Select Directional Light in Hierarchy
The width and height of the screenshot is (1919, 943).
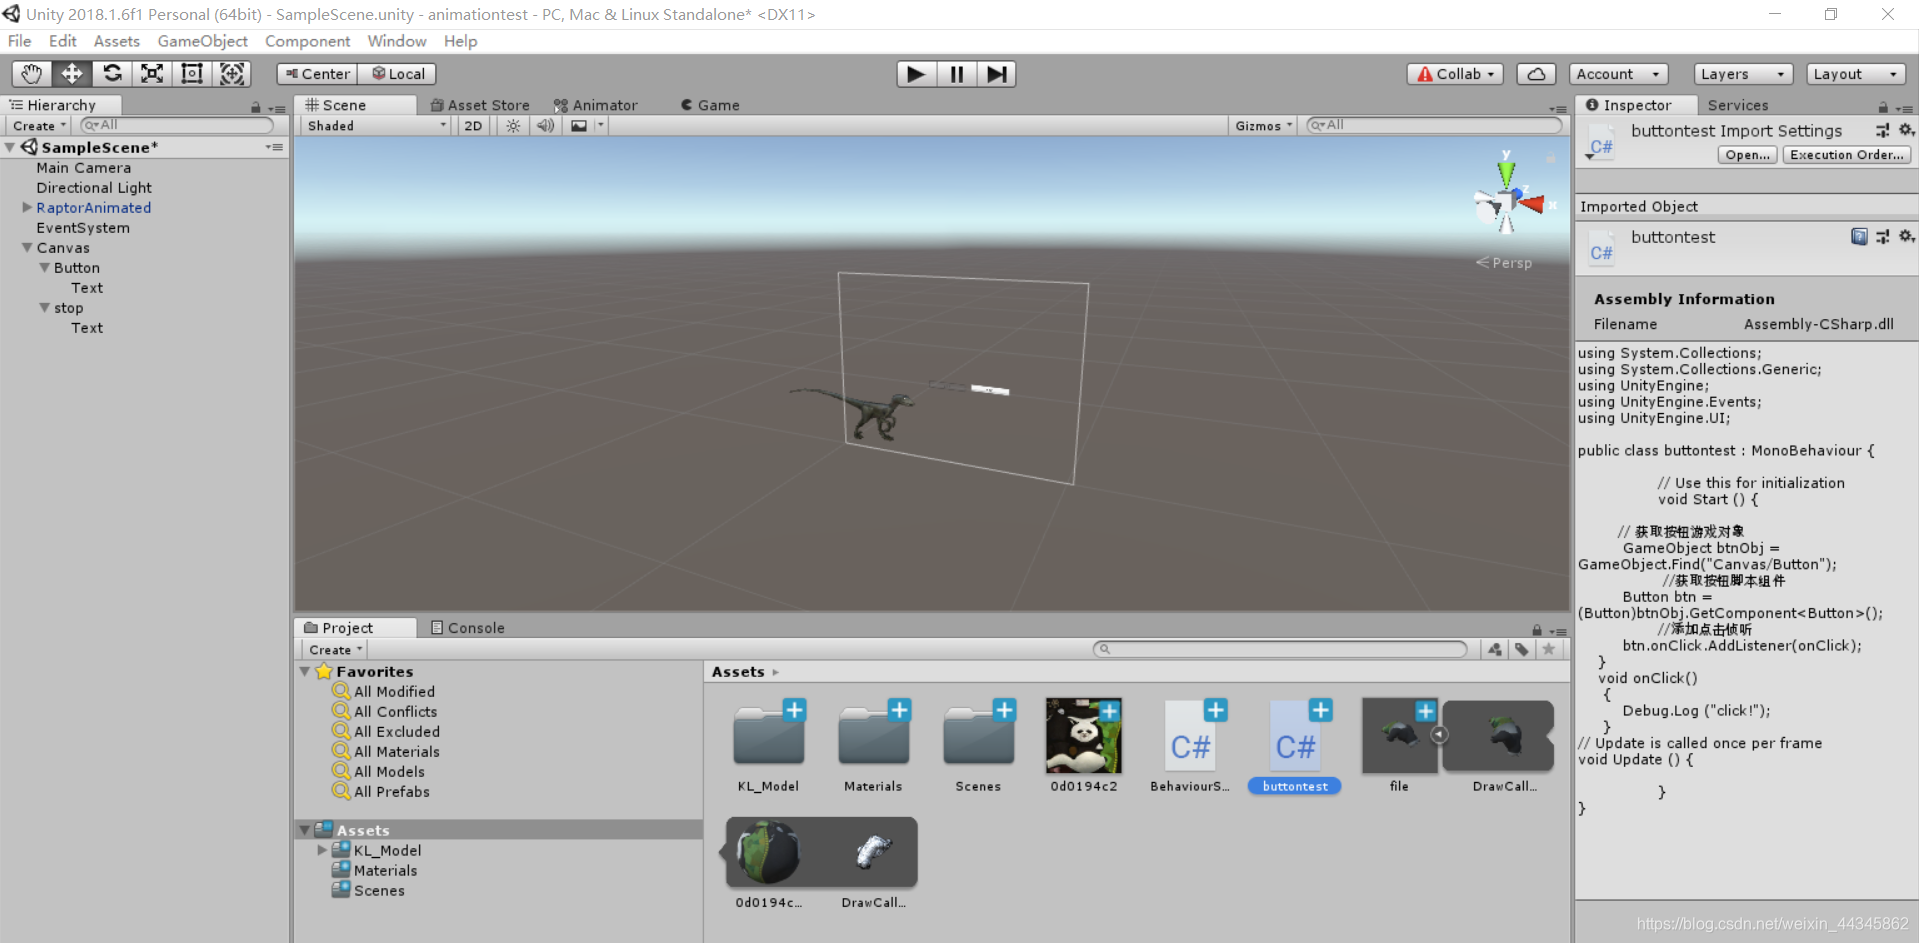(94, 188)
